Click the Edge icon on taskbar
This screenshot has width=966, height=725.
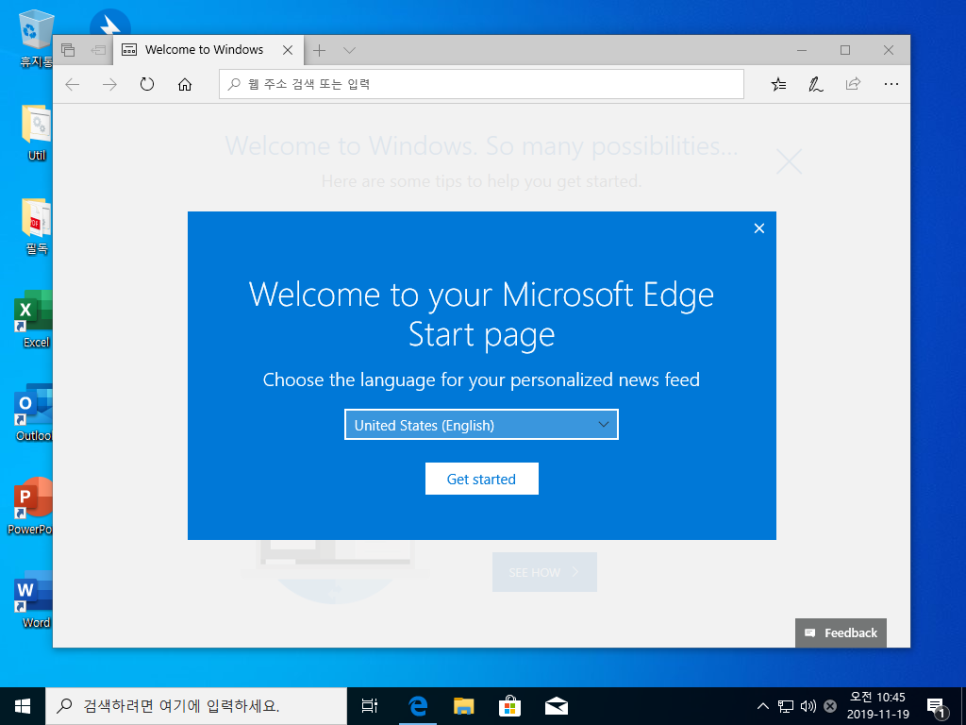(418, 707)
